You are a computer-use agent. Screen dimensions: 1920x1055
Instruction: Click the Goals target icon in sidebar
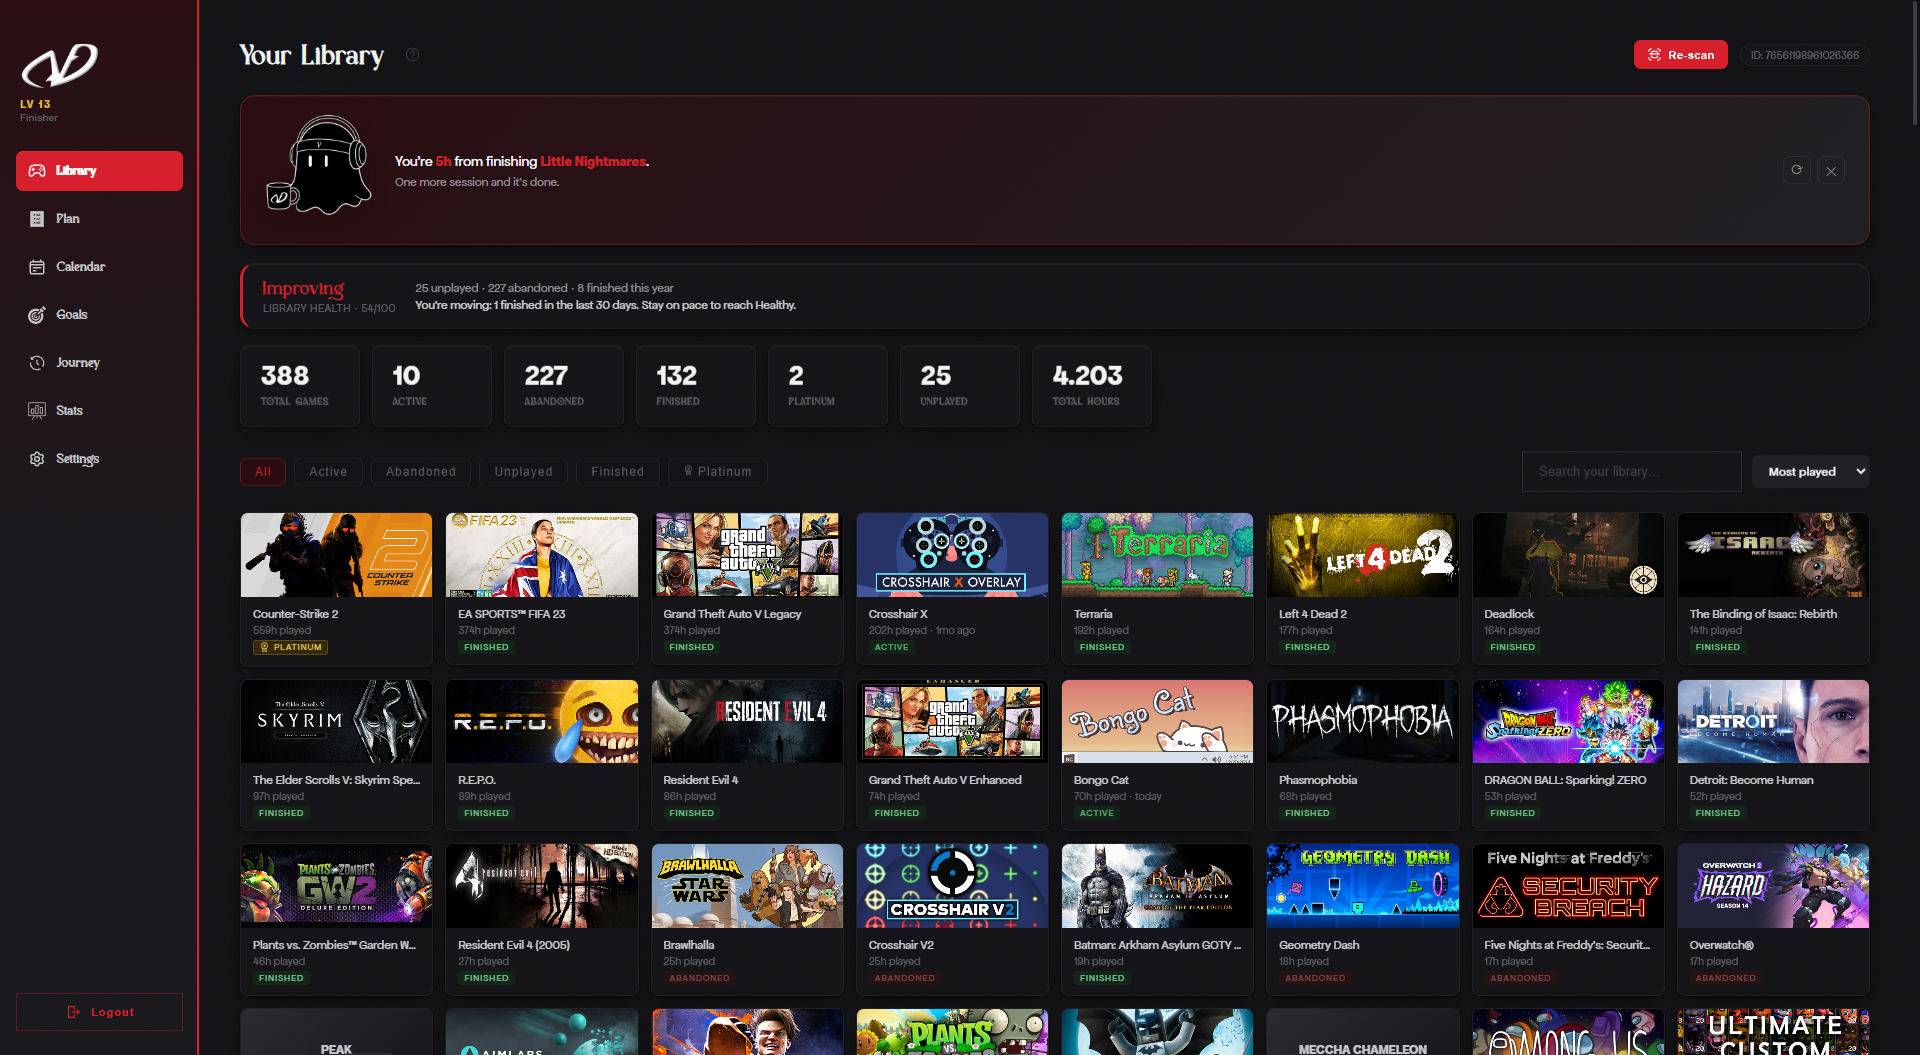pyautogui.click(x=37, y=315)
